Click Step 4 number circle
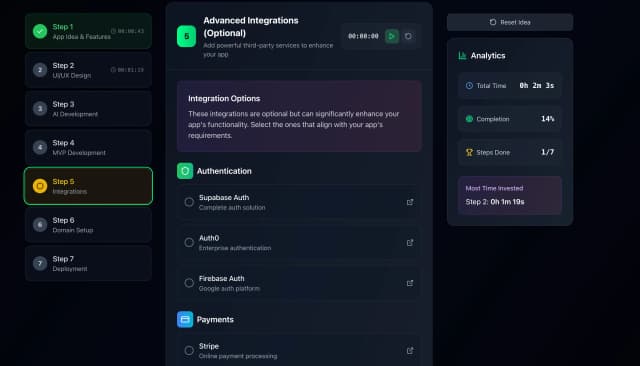 point(40,147)
